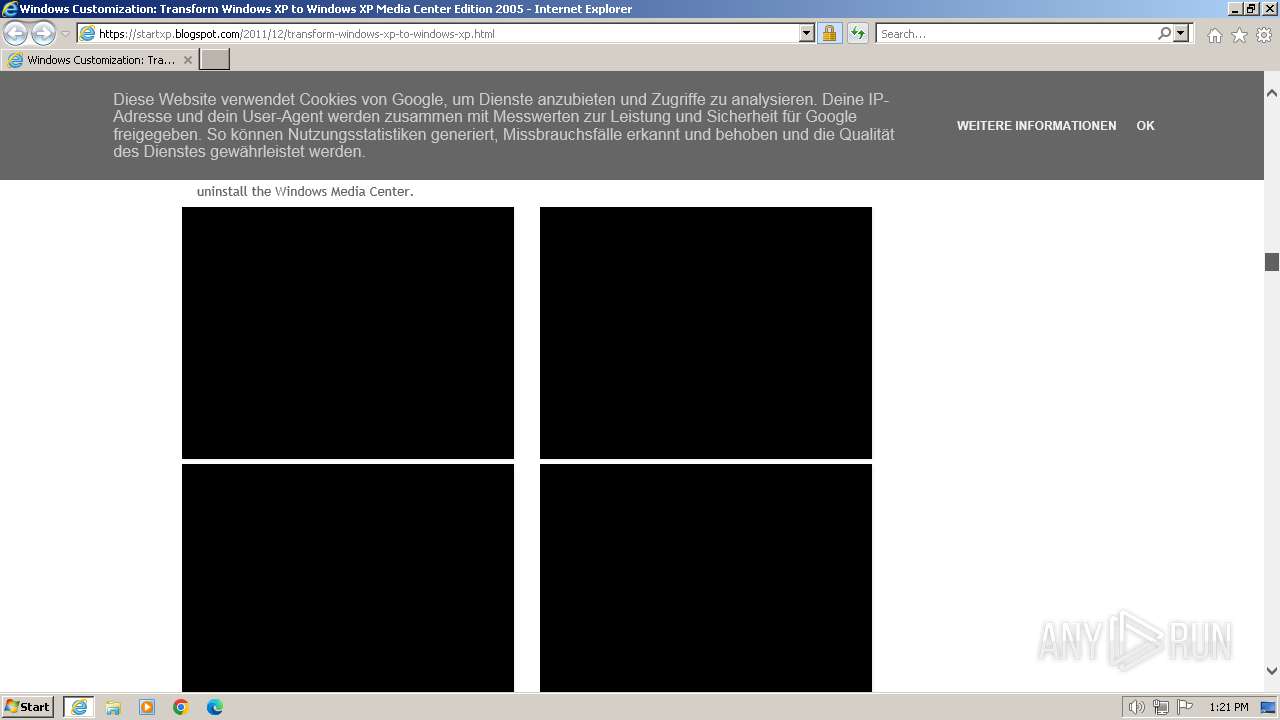Open the network tray icon
1280x720 pixels.
(1161, 707)
